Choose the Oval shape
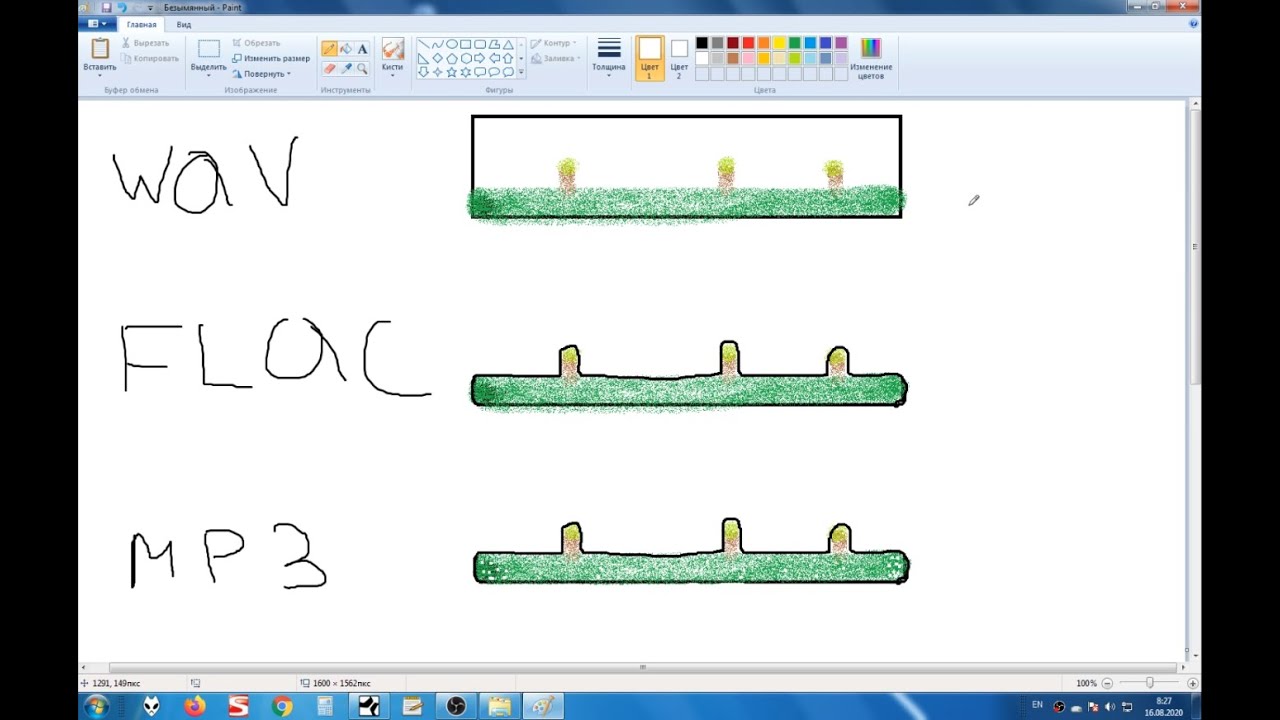Viewport: 1280px width, 720px height. (x=451, y=44)
